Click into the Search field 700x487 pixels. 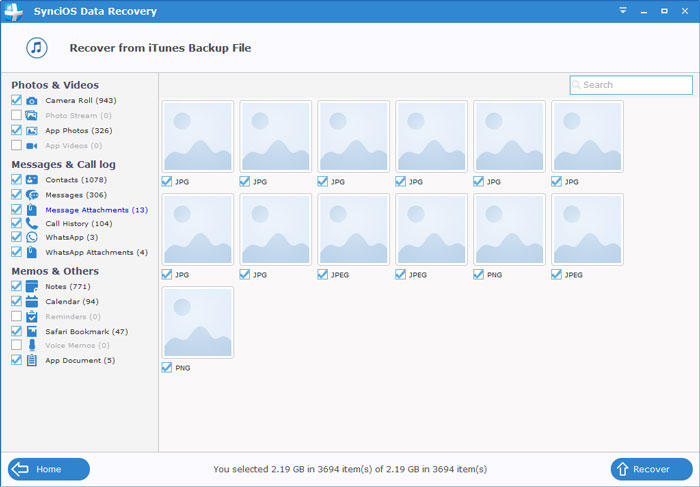pyautogui.click(x=631, y=85)
